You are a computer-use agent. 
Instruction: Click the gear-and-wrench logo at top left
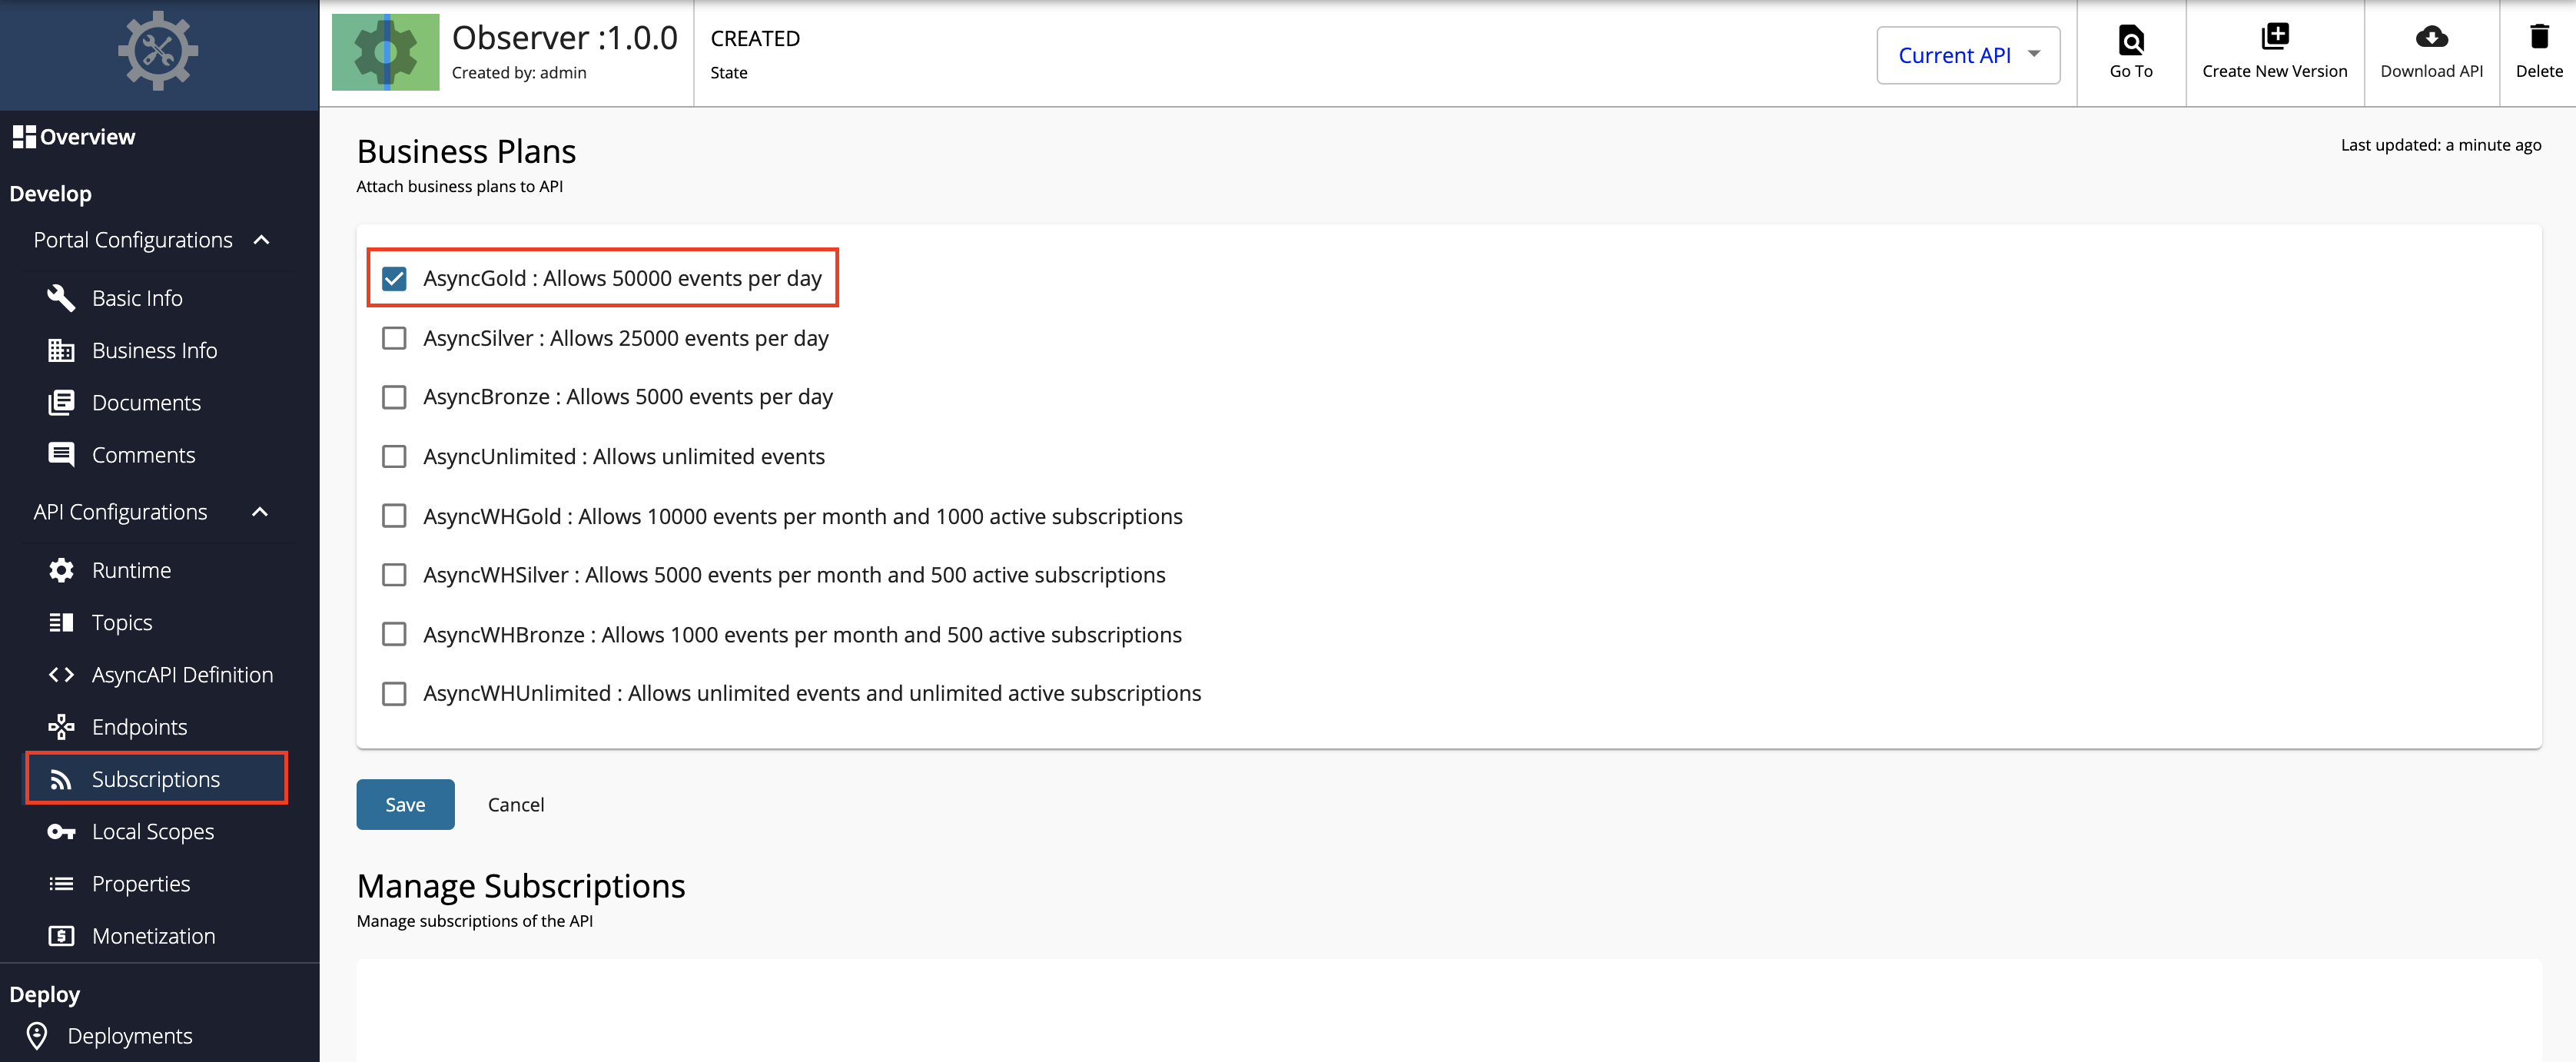(158, 51)
